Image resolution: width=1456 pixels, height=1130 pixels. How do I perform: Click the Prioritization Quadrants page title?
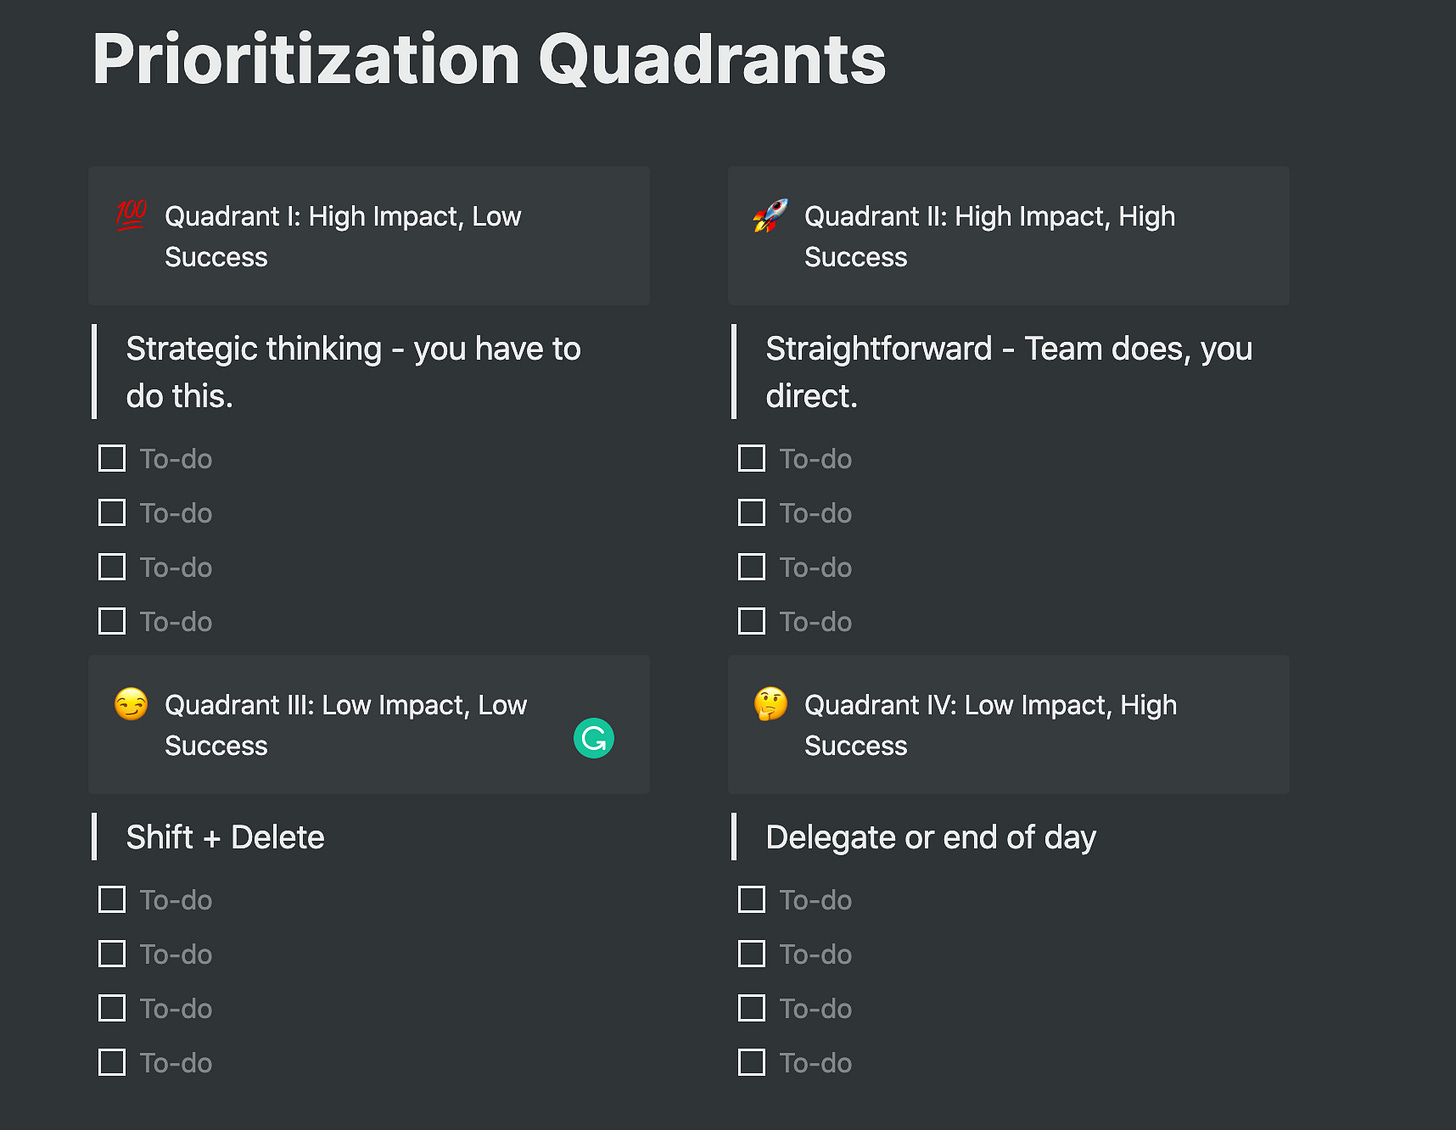489,60
